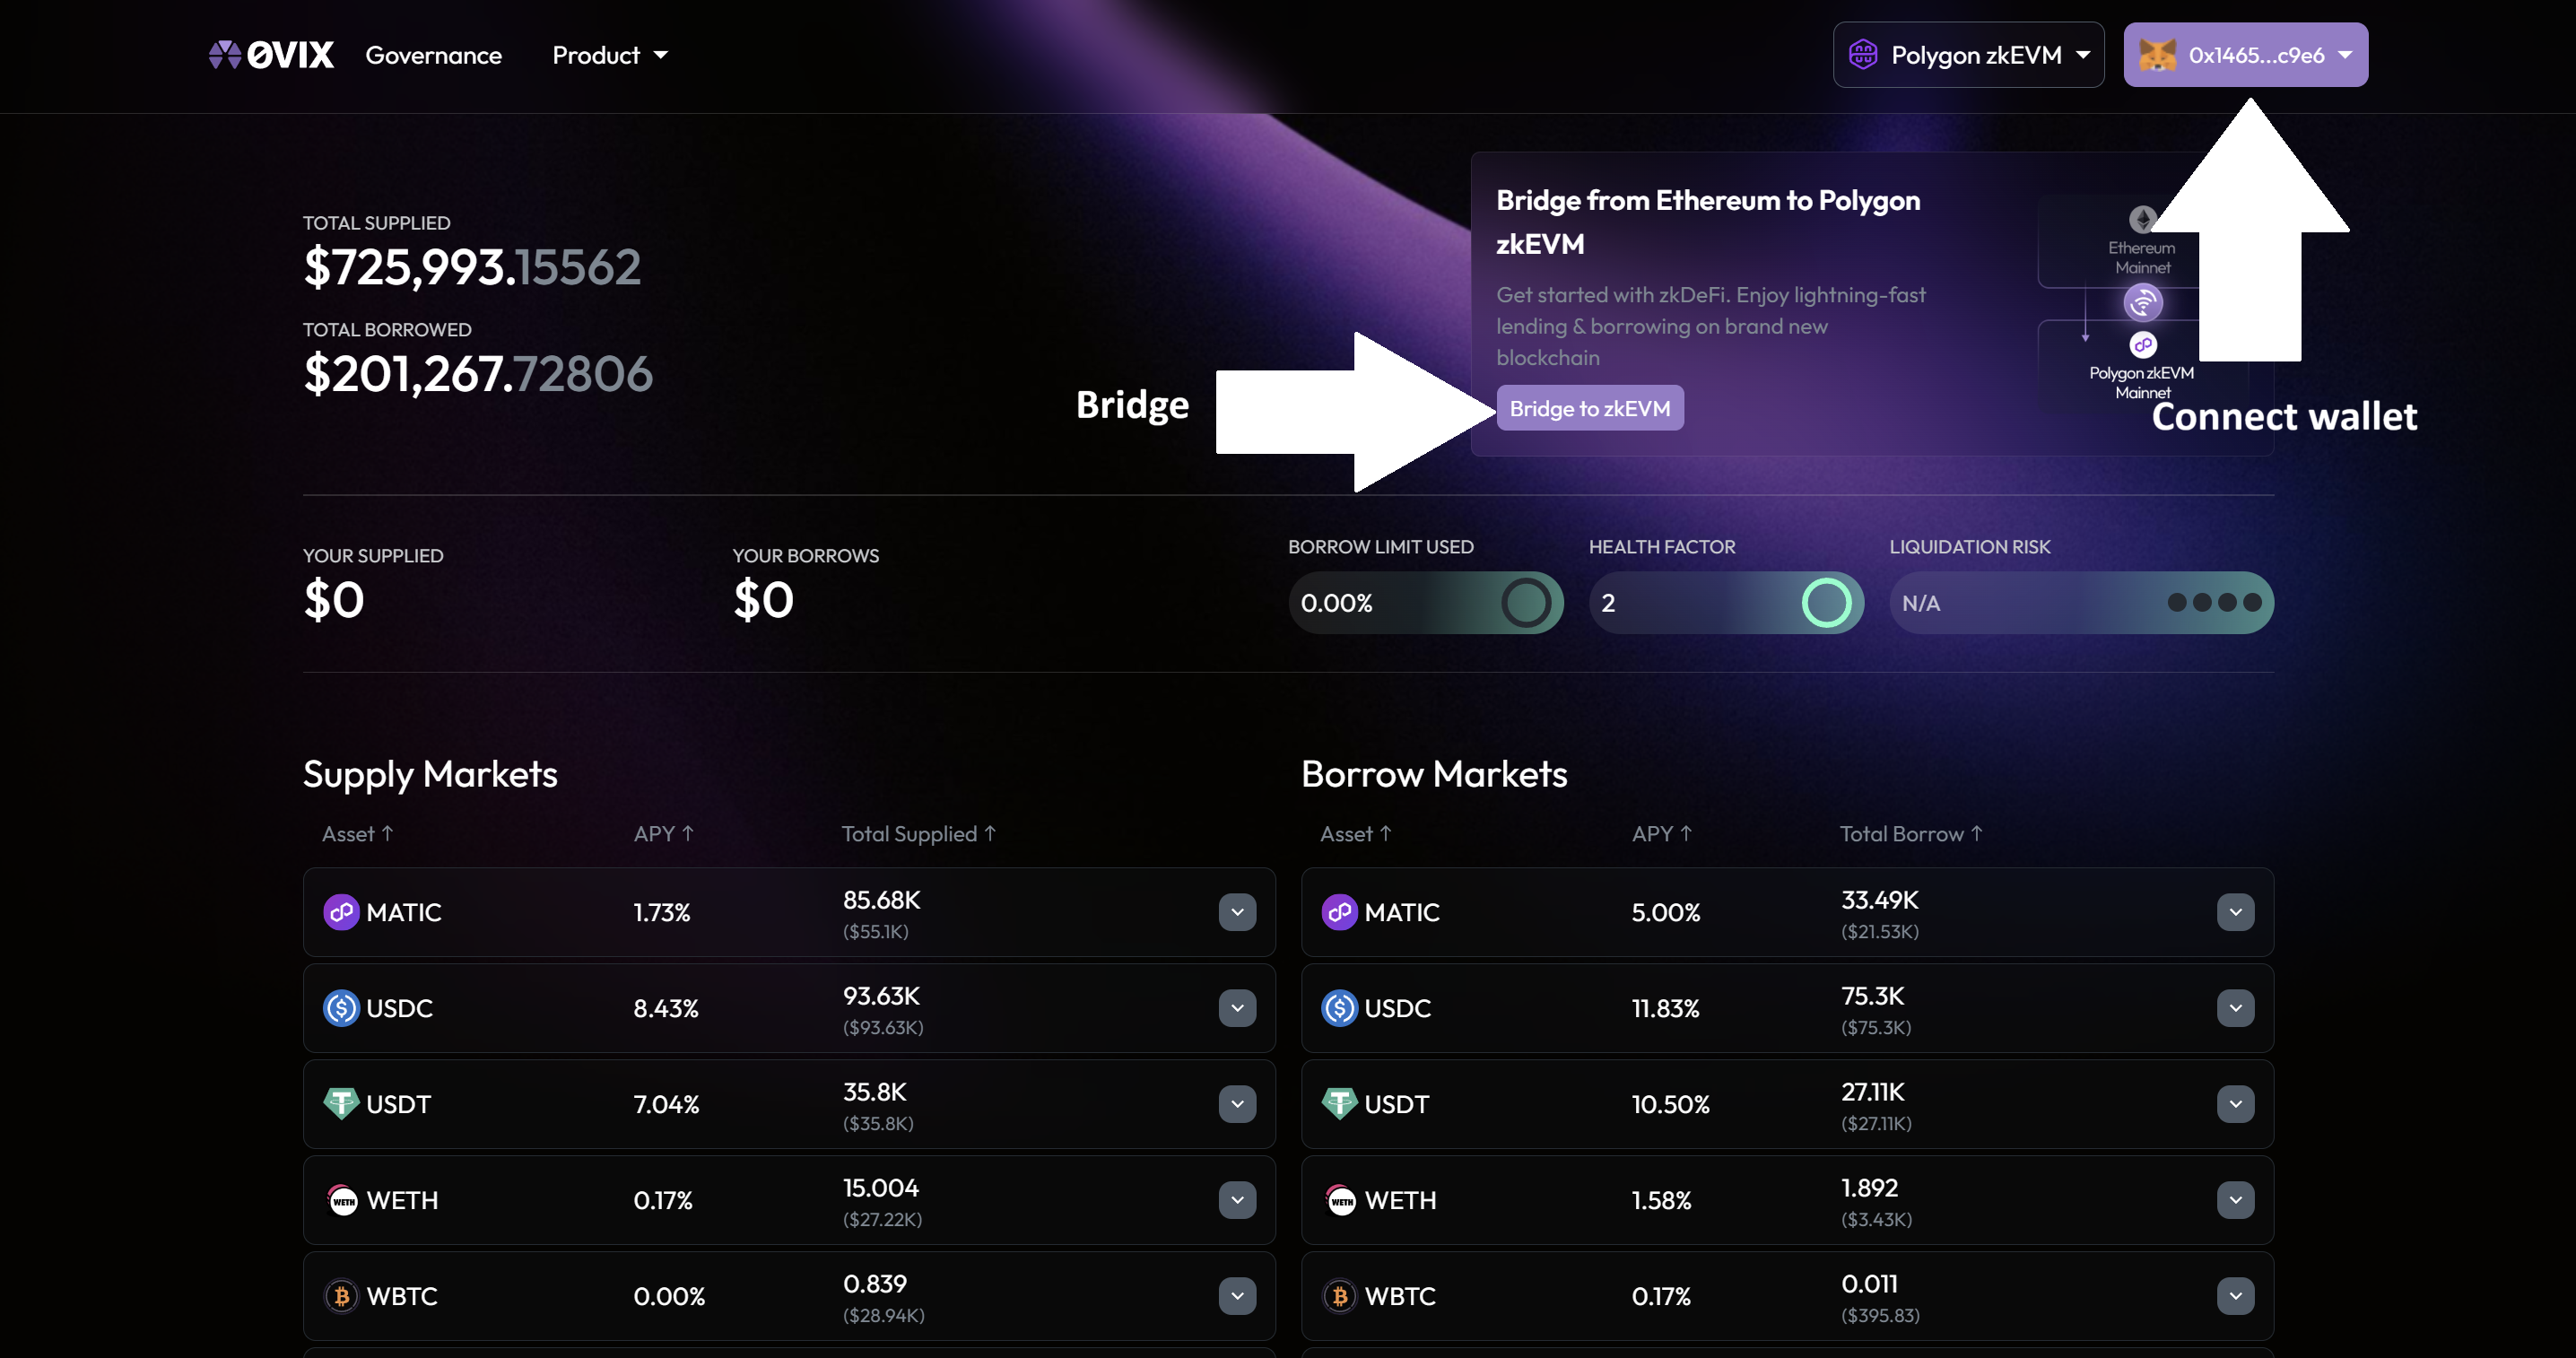The width and height of the screenshot is (2576, 1358).
Task: Click the USDC icon in Supply Markets
Action: tap(341, 1008)
